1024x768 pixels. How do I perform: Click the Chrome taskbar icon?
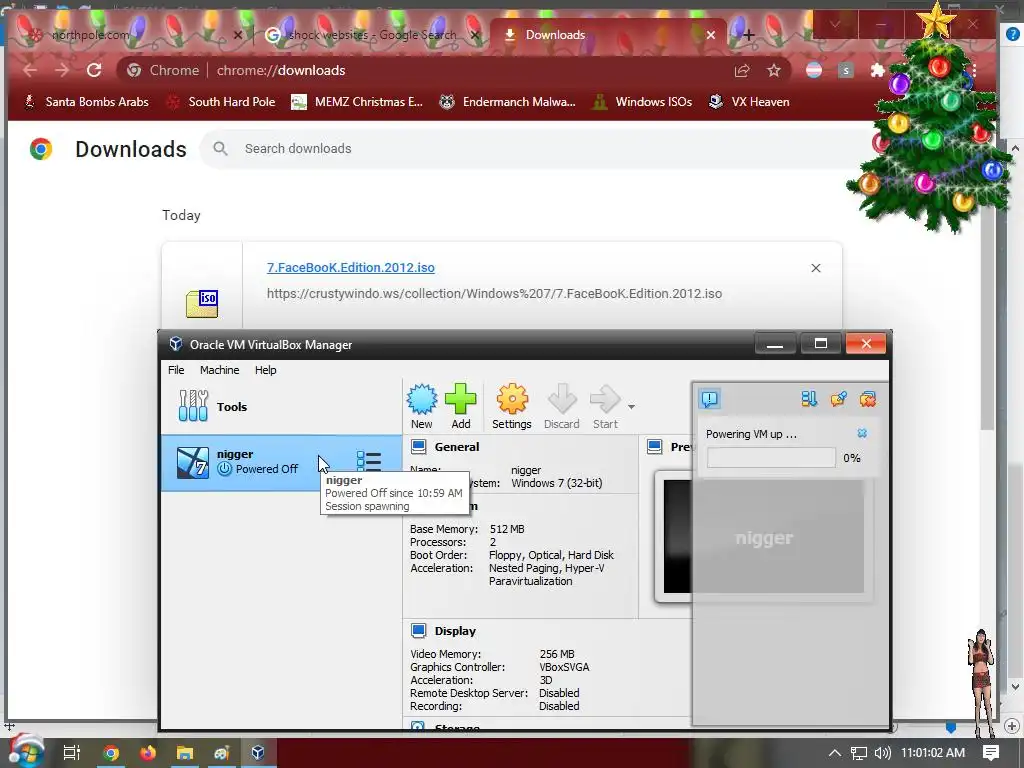[x=112, y=752]
